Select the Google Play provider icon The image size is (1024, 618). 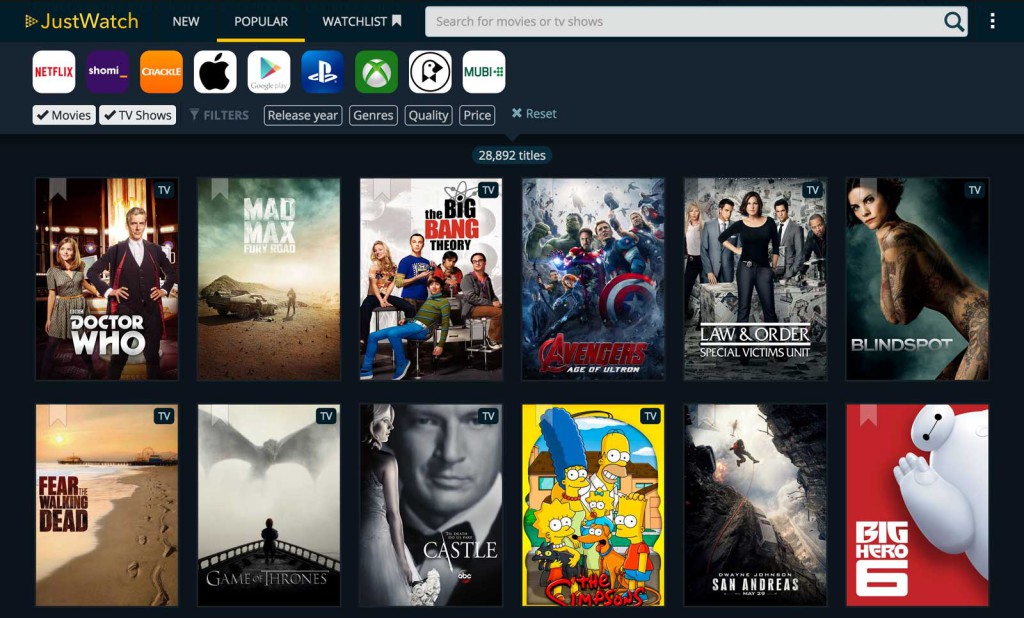268,72
